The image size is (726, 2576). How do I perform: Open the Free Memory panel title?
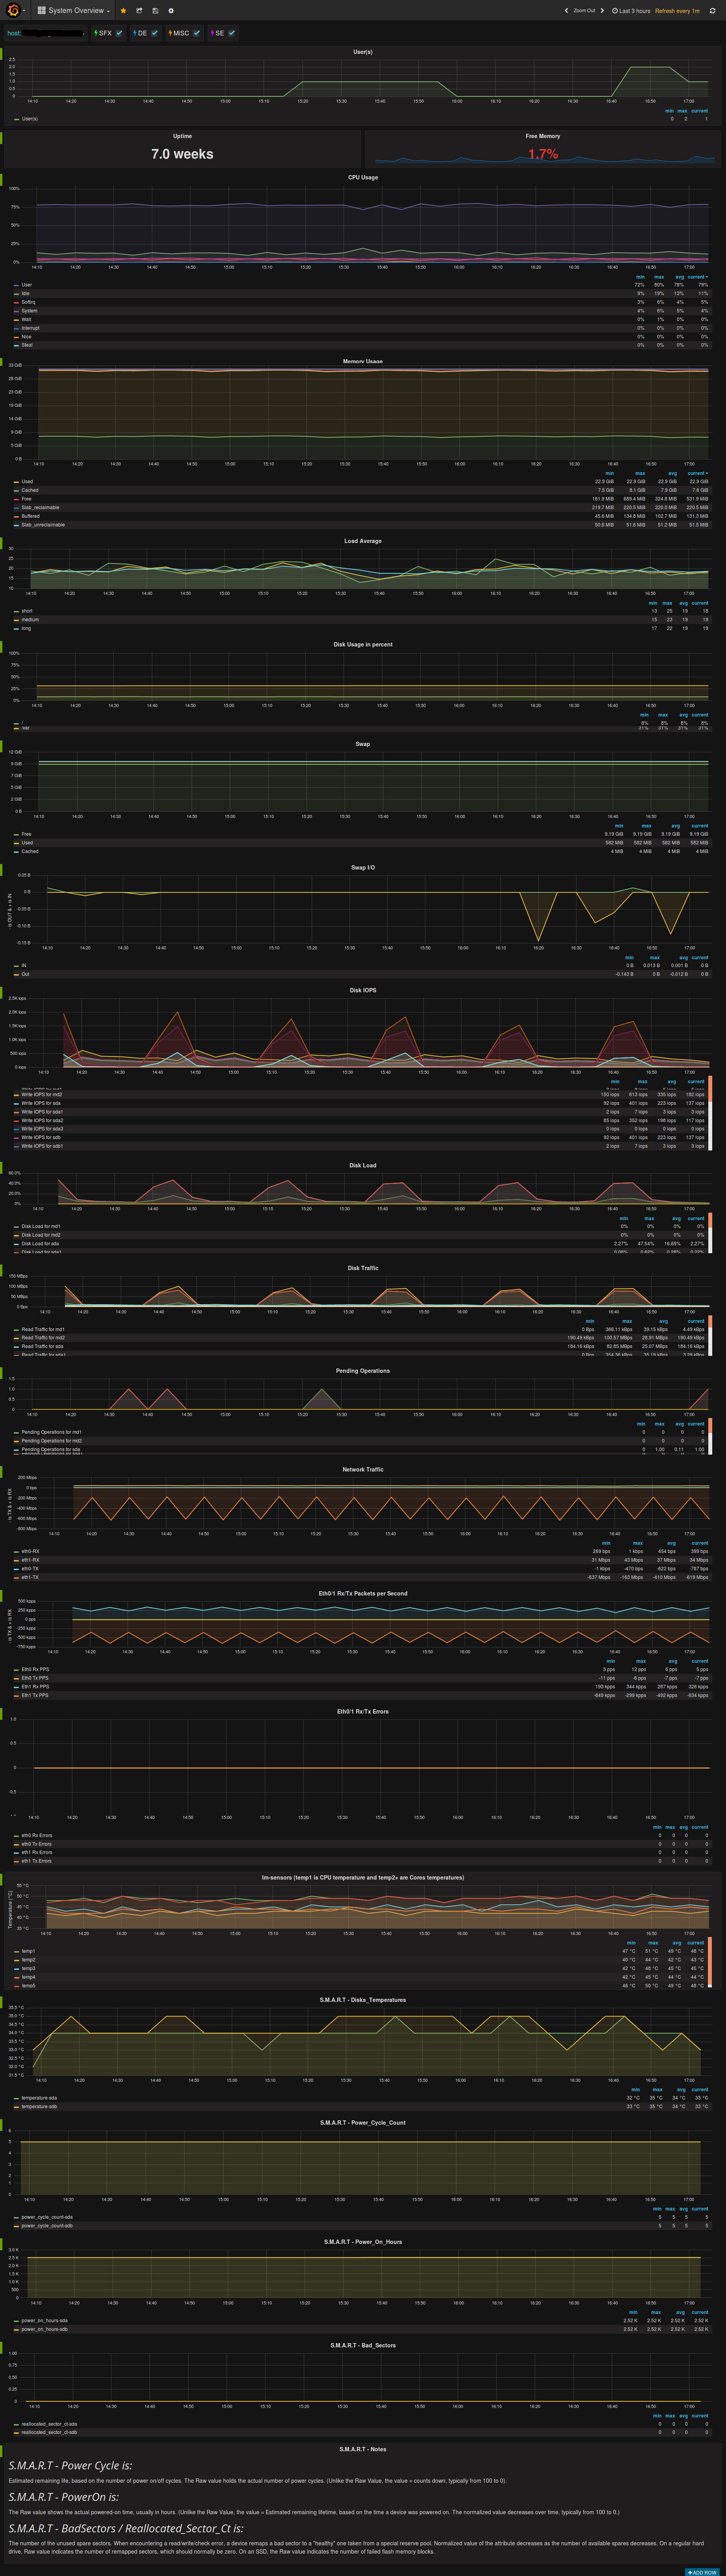pyautogui.click(x=543, y=136)
